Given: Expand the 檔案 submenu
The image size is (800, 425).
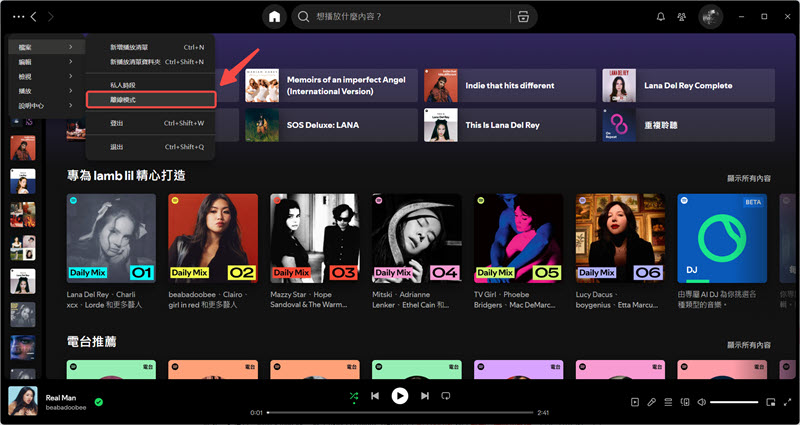Looking at the screenshot, I should pos(46,47).
